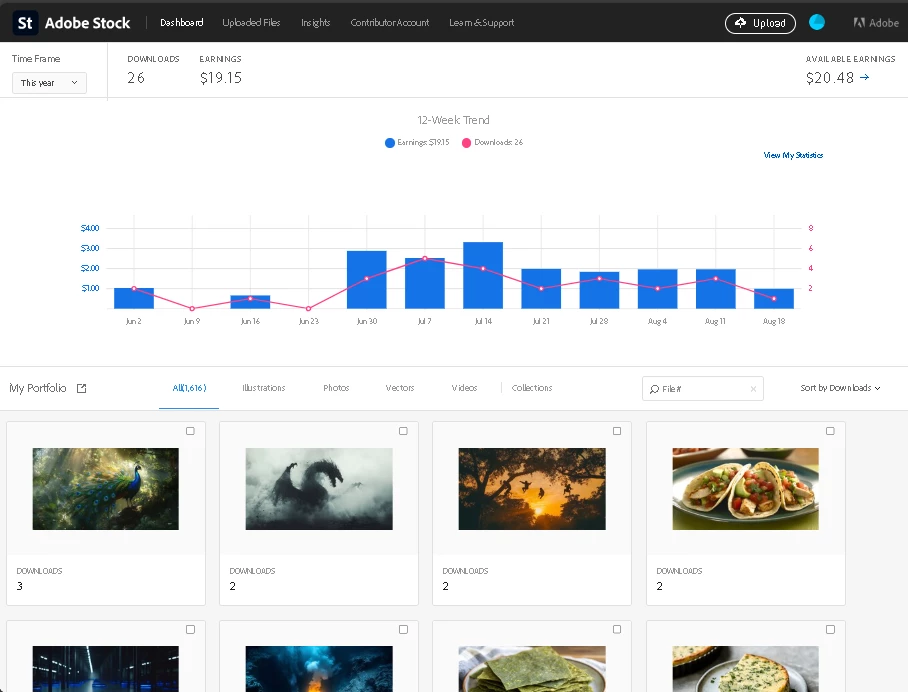
Task: Click the pink Downloads legend dot
Action: 466,142
